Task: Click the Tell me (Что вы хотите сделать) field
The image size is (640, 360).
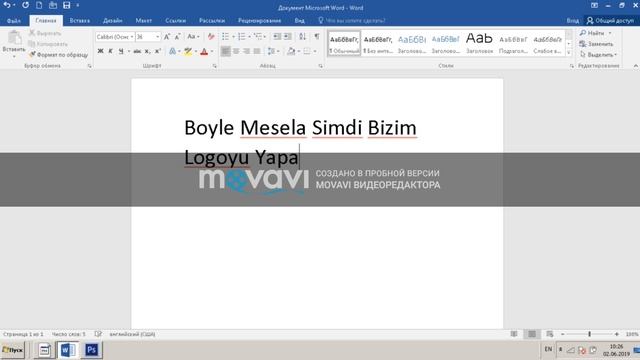Action: coord(352,20)
